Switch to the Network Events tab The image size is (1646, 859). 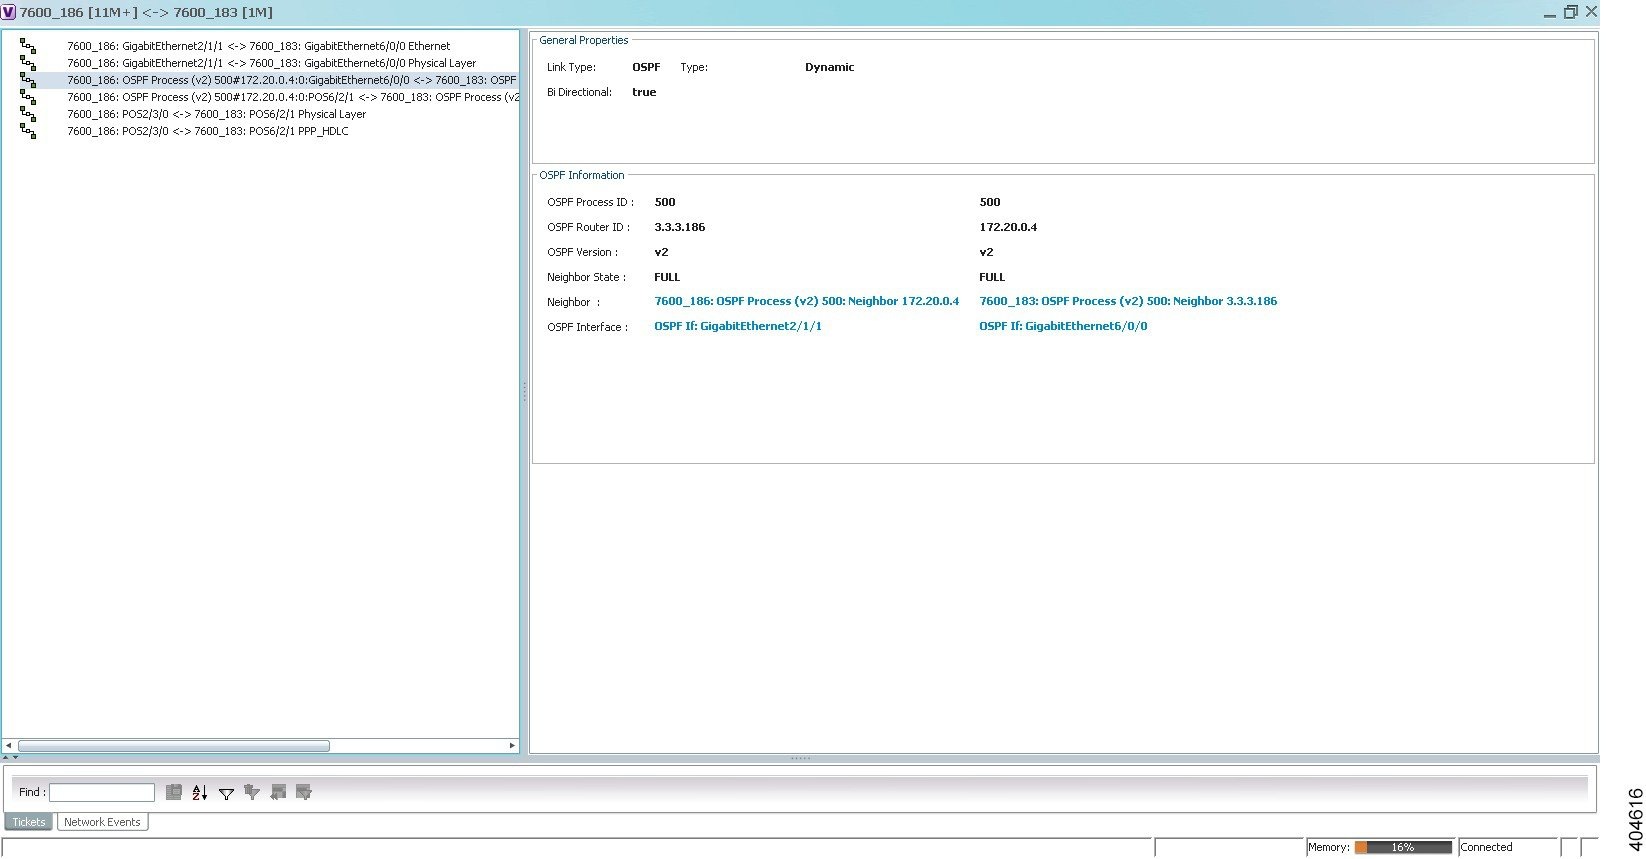[x=102, y=822]
